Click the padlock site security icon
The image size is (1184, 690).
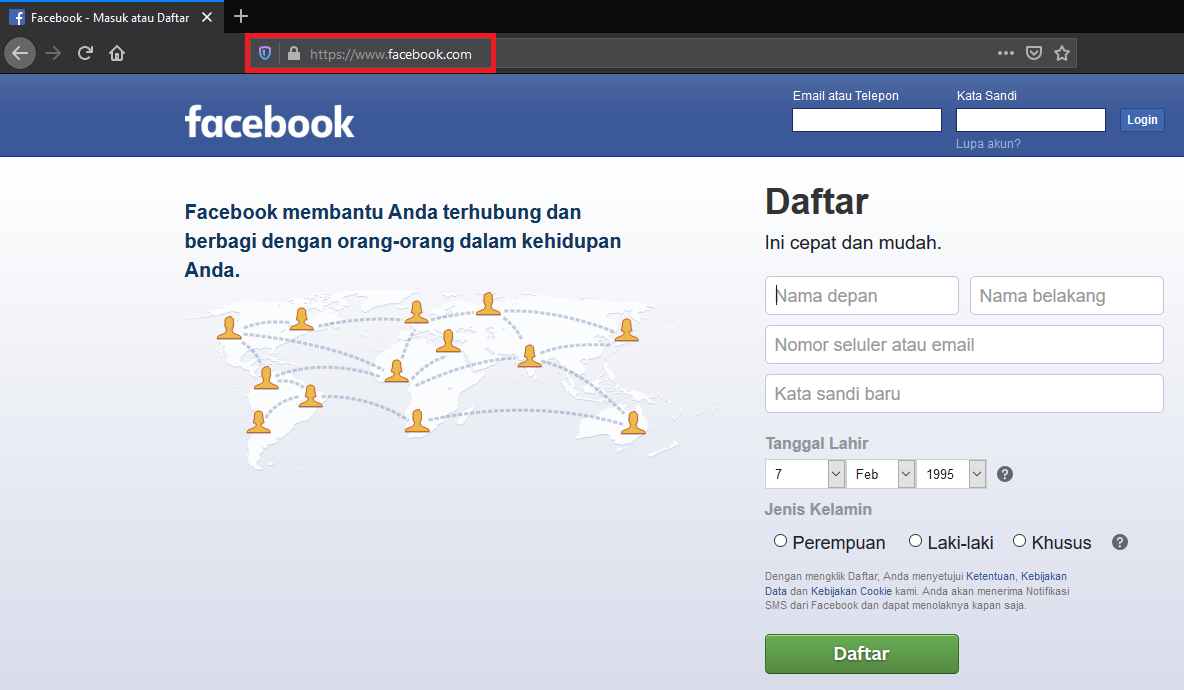point(294,54)
